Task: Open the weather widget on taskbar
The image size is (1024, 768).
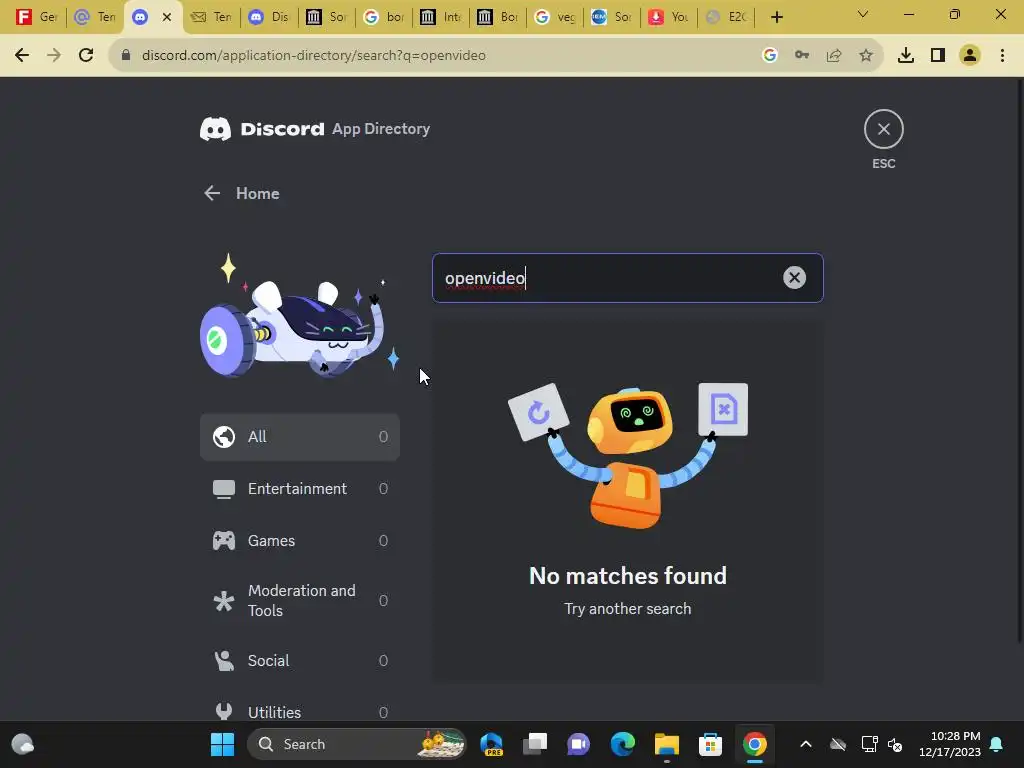Action: pos(23,744)
